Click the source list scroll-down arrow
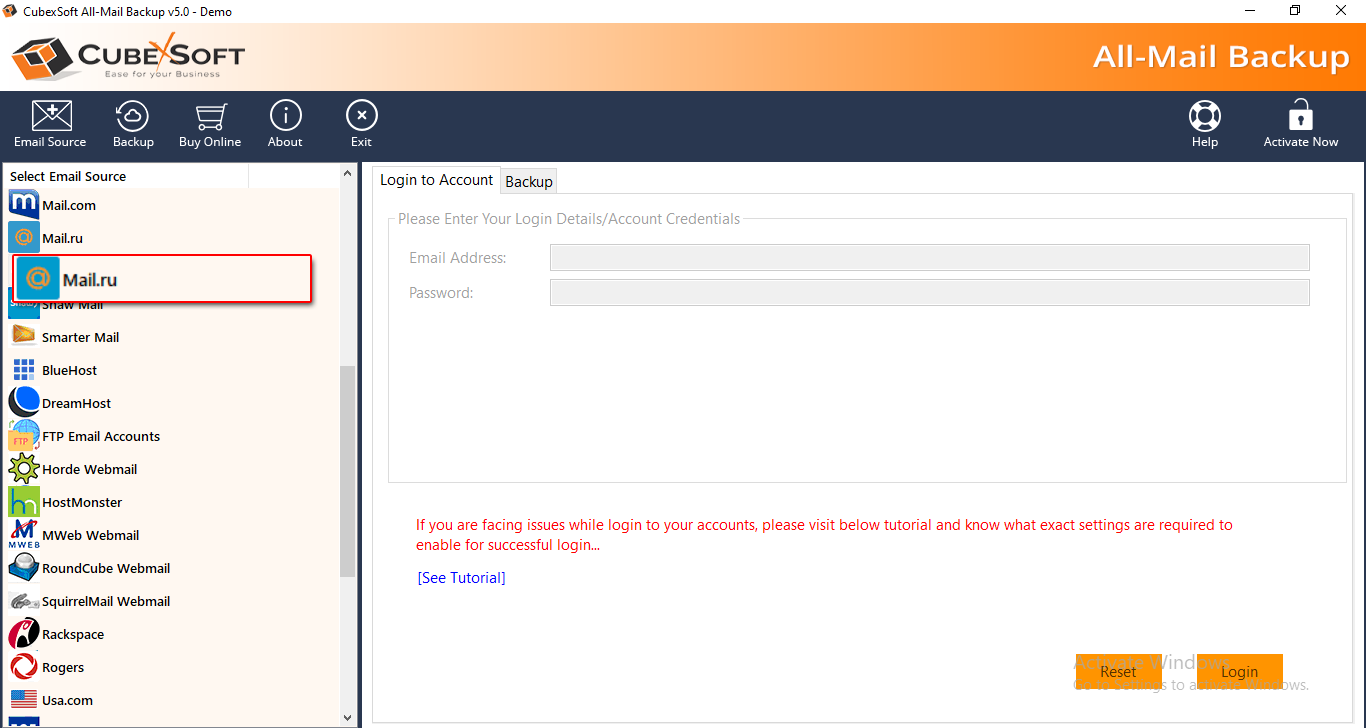The image size is (1366, 728). pyautogui.click(x=348, y=717)
